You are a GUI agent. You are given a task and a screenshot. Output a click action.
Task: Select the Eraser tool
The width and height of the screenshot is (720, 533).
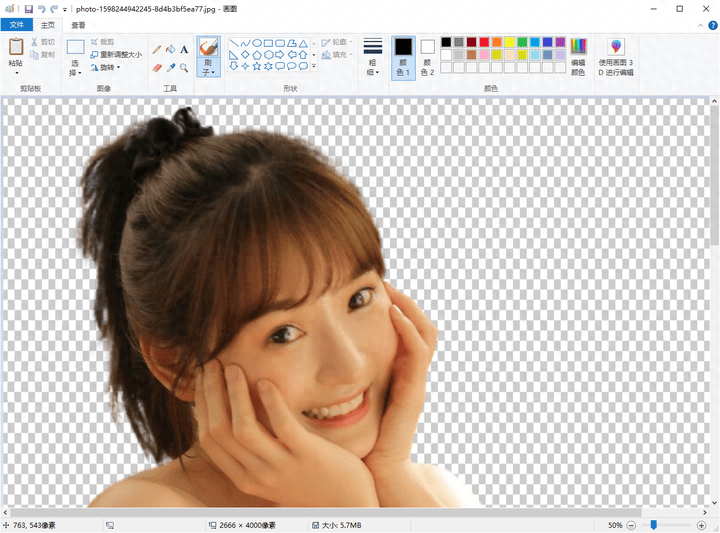coord(156,68)
